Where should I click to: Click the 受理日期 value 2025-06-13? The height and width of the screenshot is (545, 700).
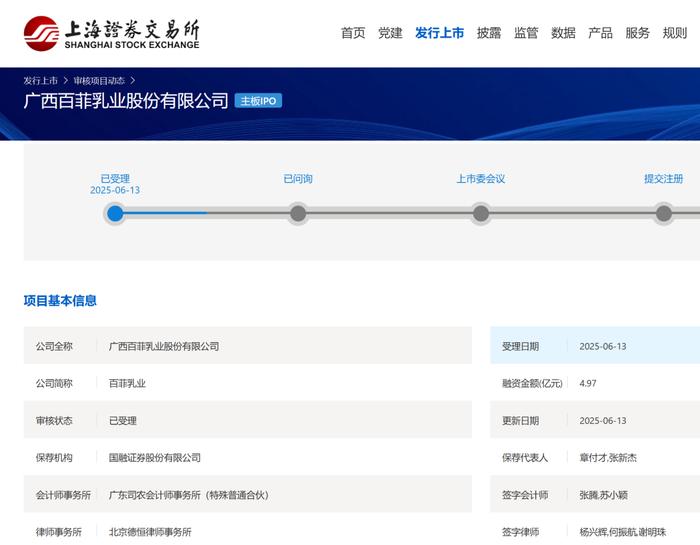(603, 346)
